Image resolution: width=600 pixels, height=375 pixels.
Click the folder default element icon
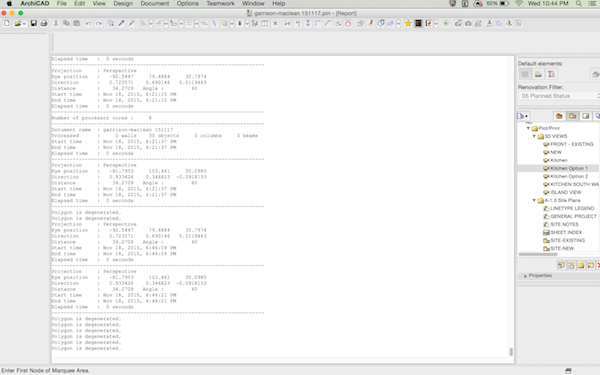click(x=538, y=74)
